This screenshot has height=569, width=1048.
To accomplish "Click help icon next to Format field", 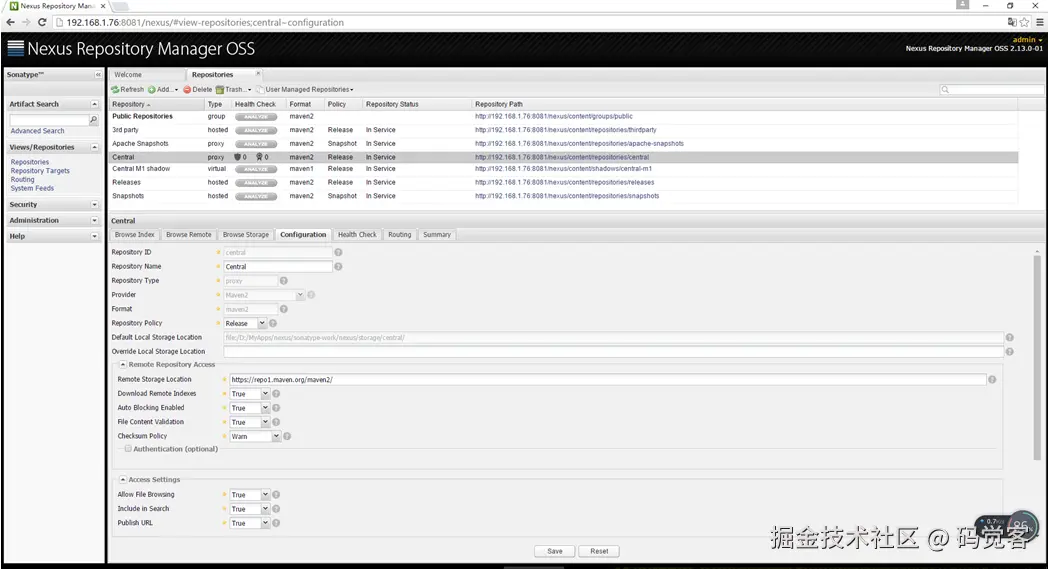I will pyautogui.click(x=283, y=309).
